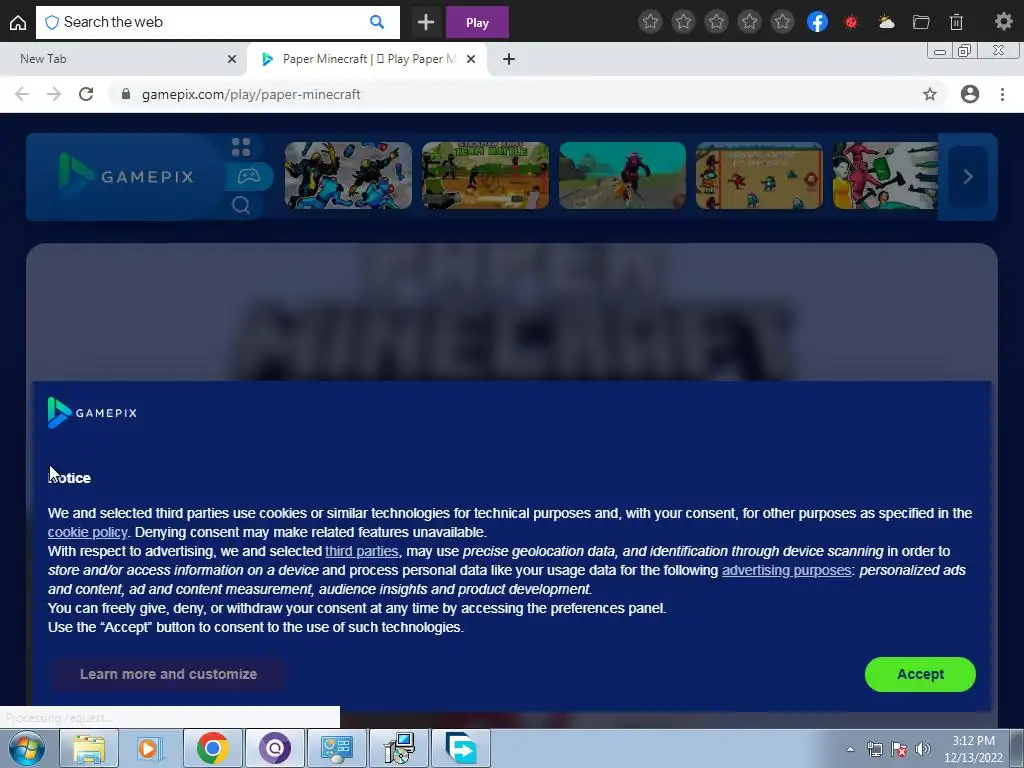The image size is (1024, 768).
Task: Open the third parties link
Action: (362, 551)
